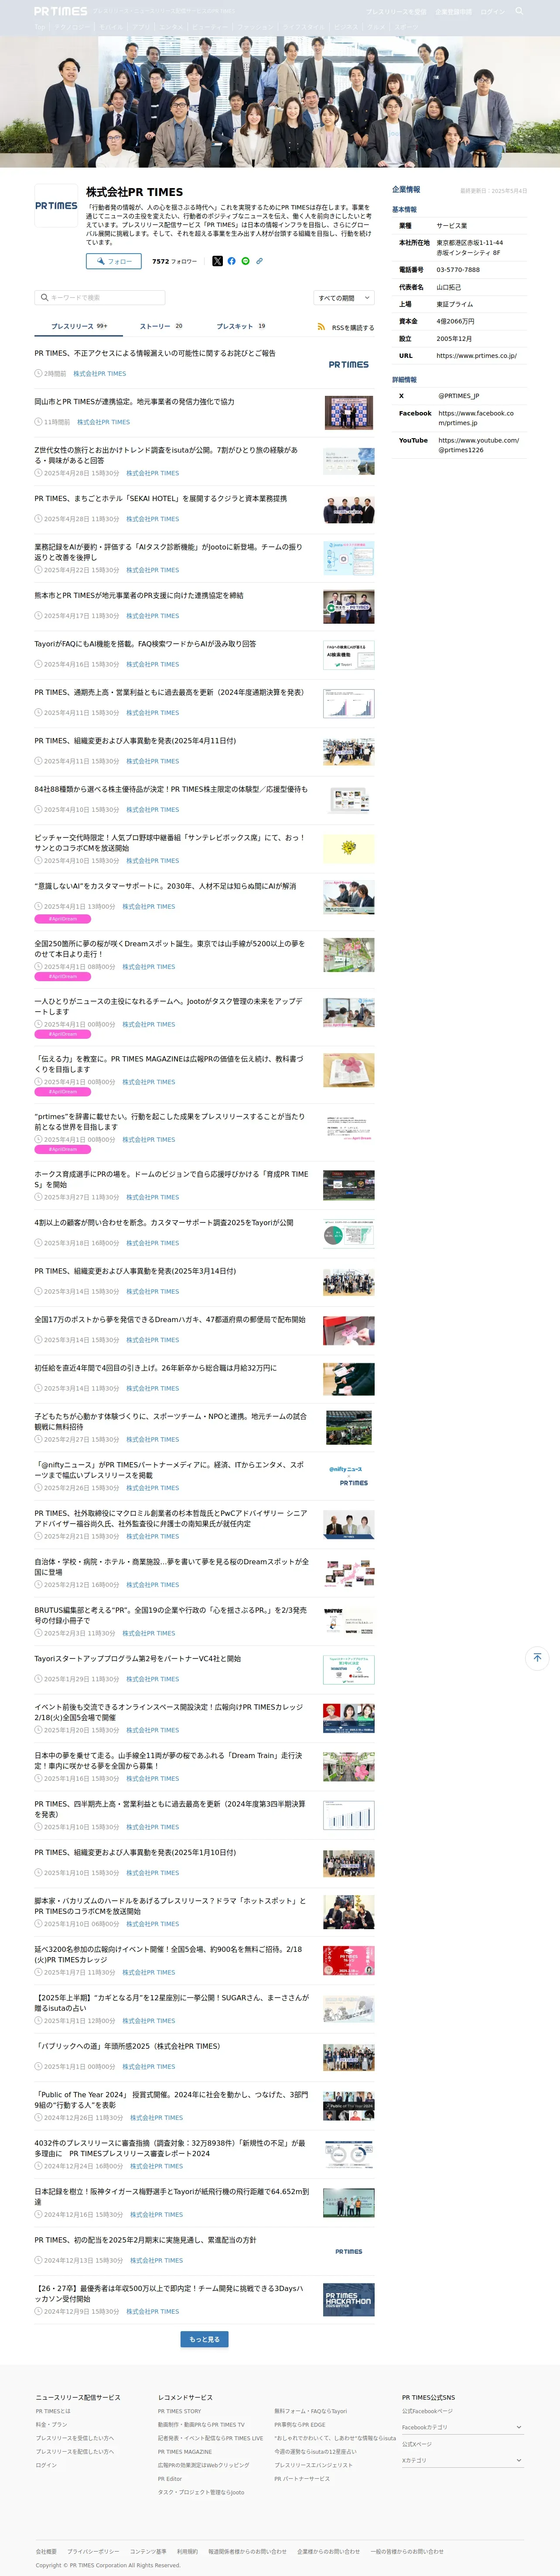Click thumbnail of 全国17万のポスト Dreamハガキ article
The image size is (560, 2576).
point(349,1331)
